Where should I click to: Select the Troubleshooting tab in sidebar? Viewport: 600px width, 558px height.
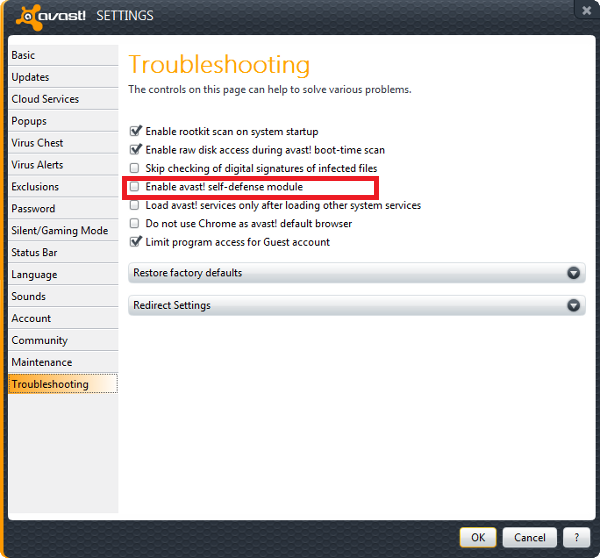pyautogui.click(x=63, y=384)
